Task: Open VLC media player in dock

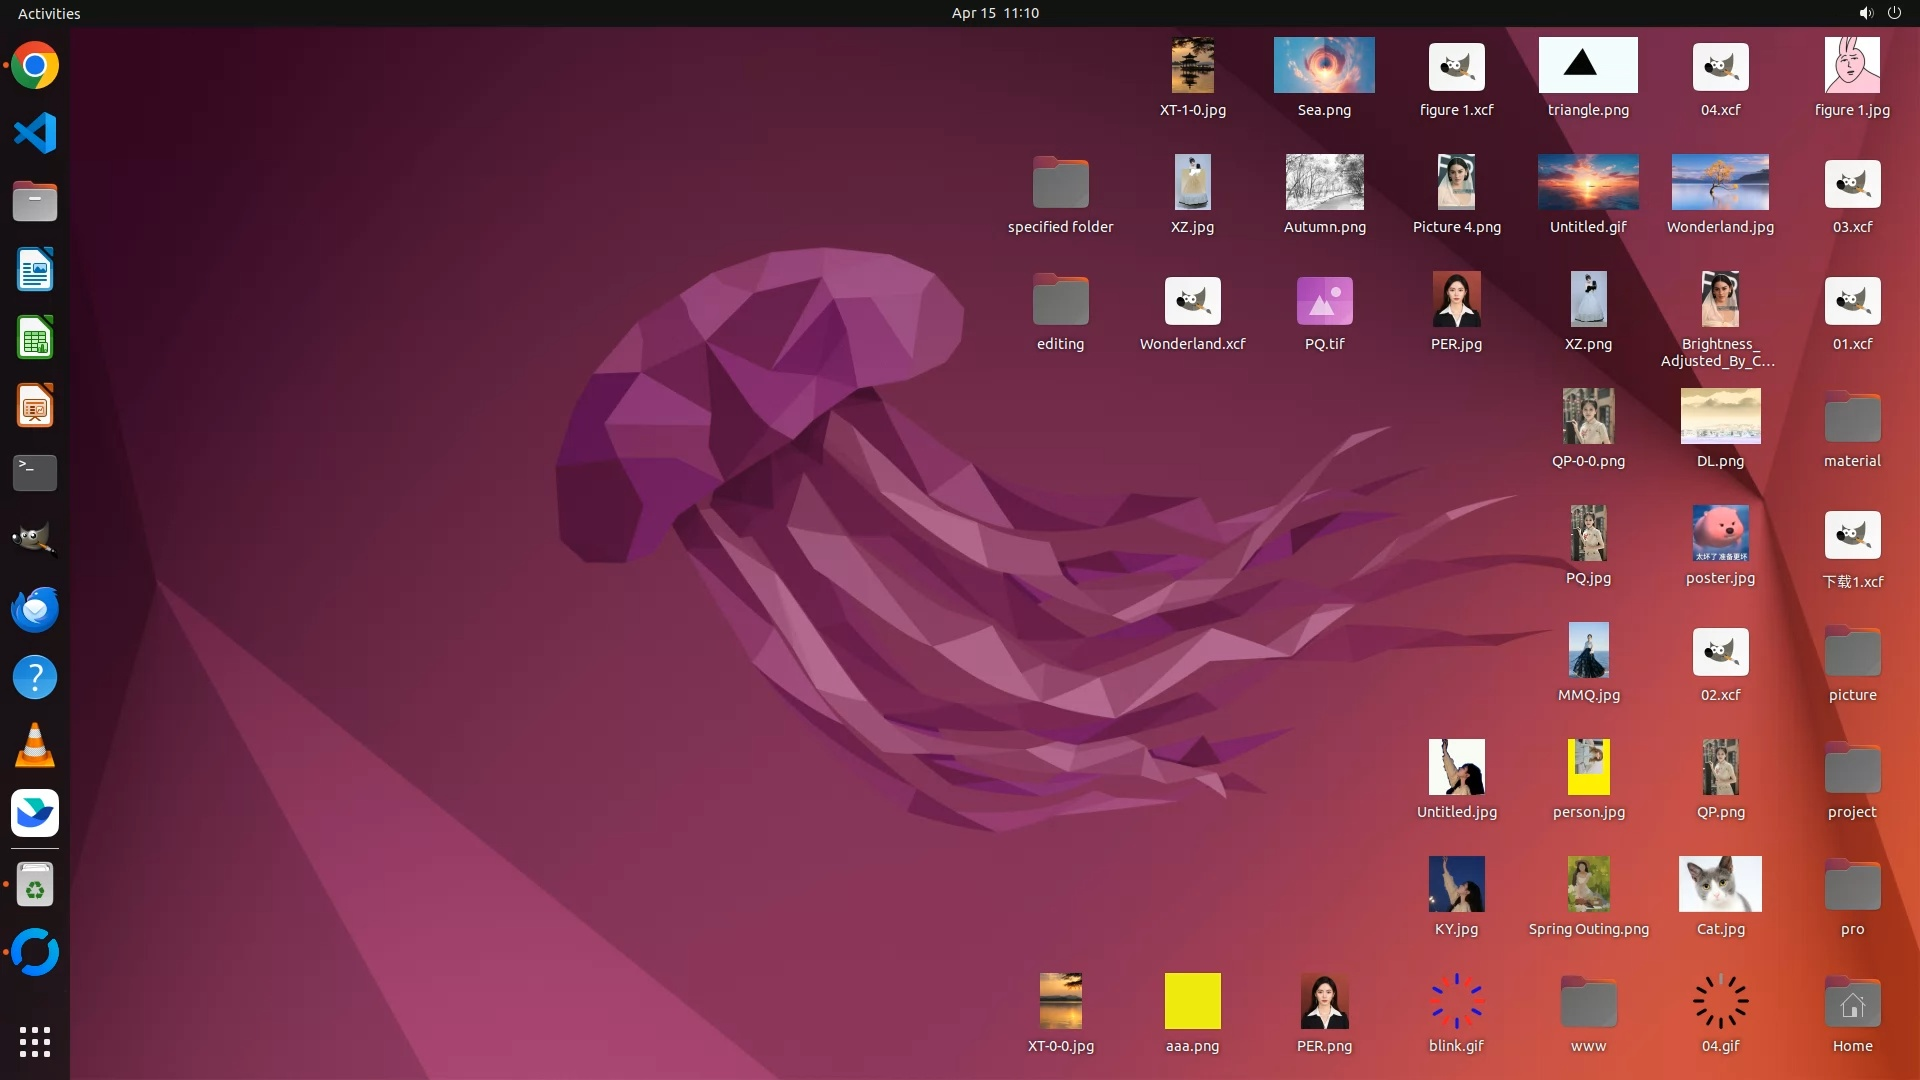Action: (35, 746)
